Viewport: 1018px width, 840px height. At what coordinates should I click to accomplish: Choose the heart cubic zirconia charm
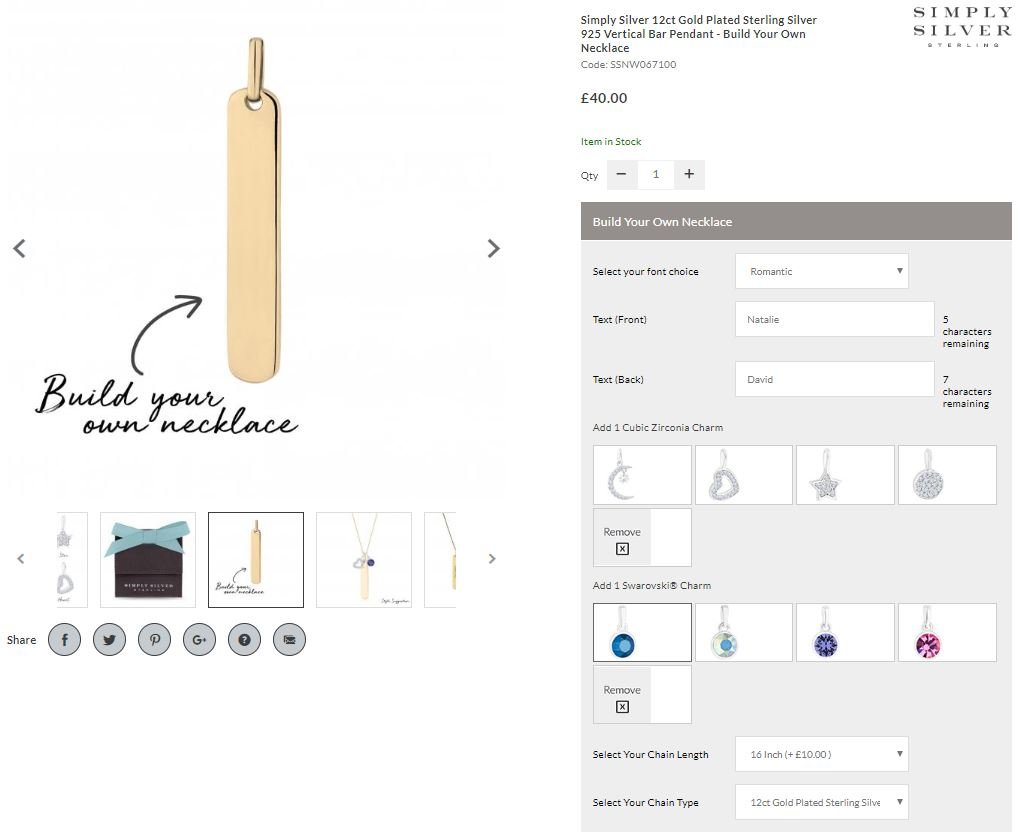(x=744, y=475)
